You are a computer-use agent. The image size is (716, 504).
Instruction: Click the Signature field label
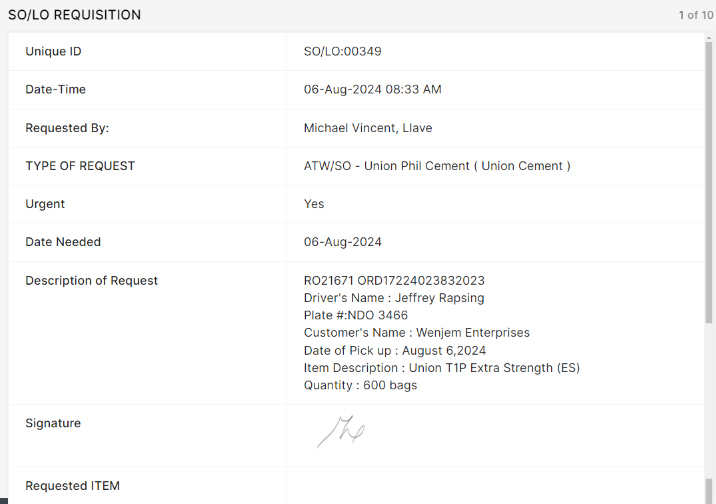pyautogui.click(x=53, y=423)
